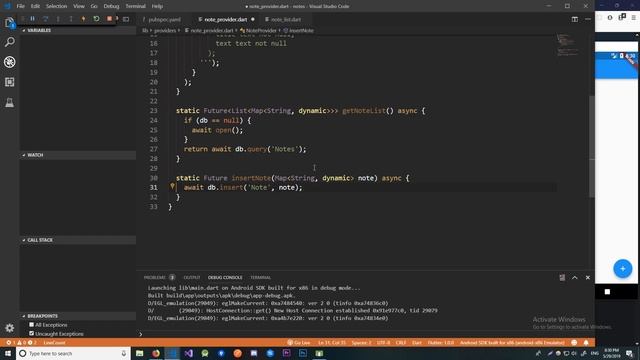Open the Help menu
The height and width of the screenshot is (360, 640).
(157, 6)
